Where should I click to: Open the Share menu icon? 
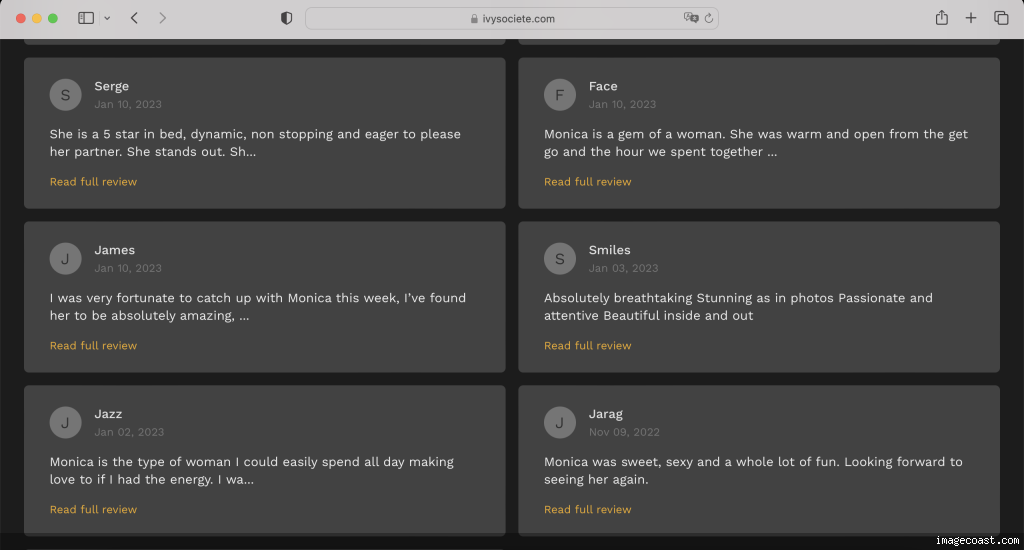[941, 18]
